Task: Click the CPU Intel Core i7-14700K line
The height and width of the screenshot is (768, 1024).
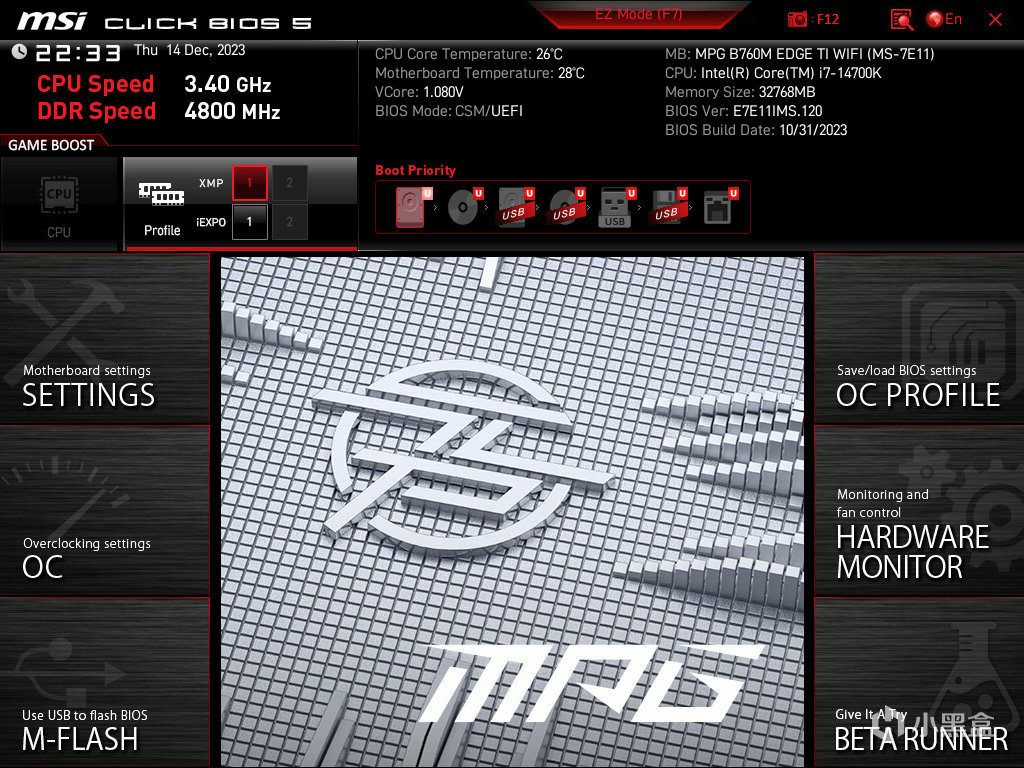Action: click(773, 73)
